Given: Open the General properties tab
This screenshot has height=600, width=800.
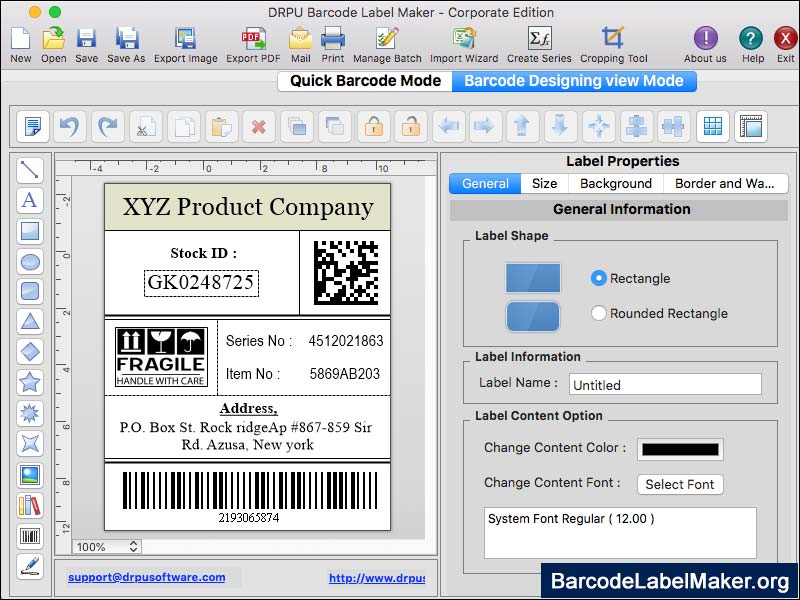Looking at the screenshot, I should [x=485, y=184].
